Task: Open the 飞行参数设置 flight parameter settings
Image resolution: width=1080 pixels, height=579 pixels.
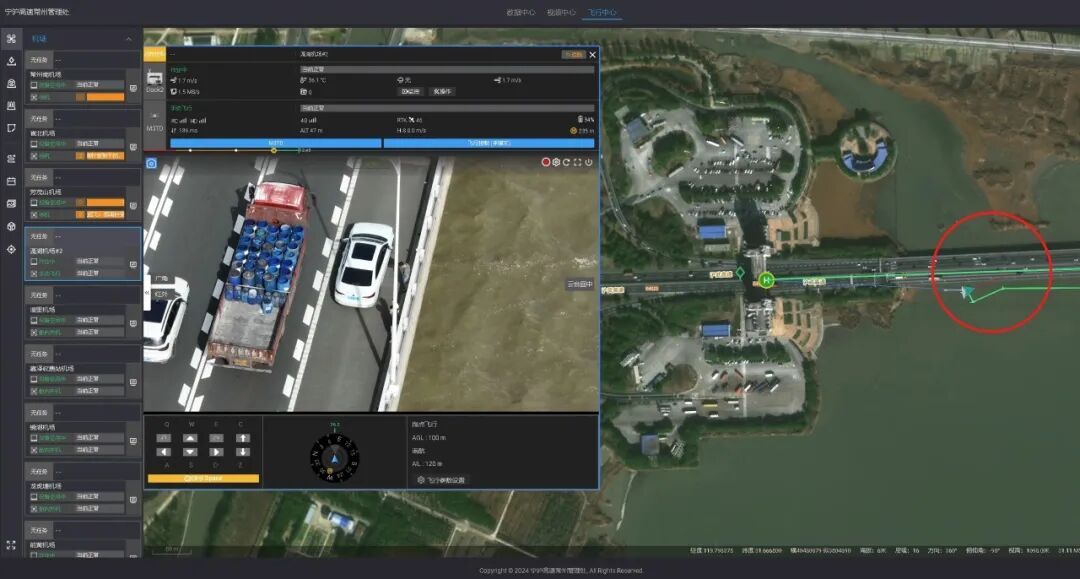Action: click(441, 480)
